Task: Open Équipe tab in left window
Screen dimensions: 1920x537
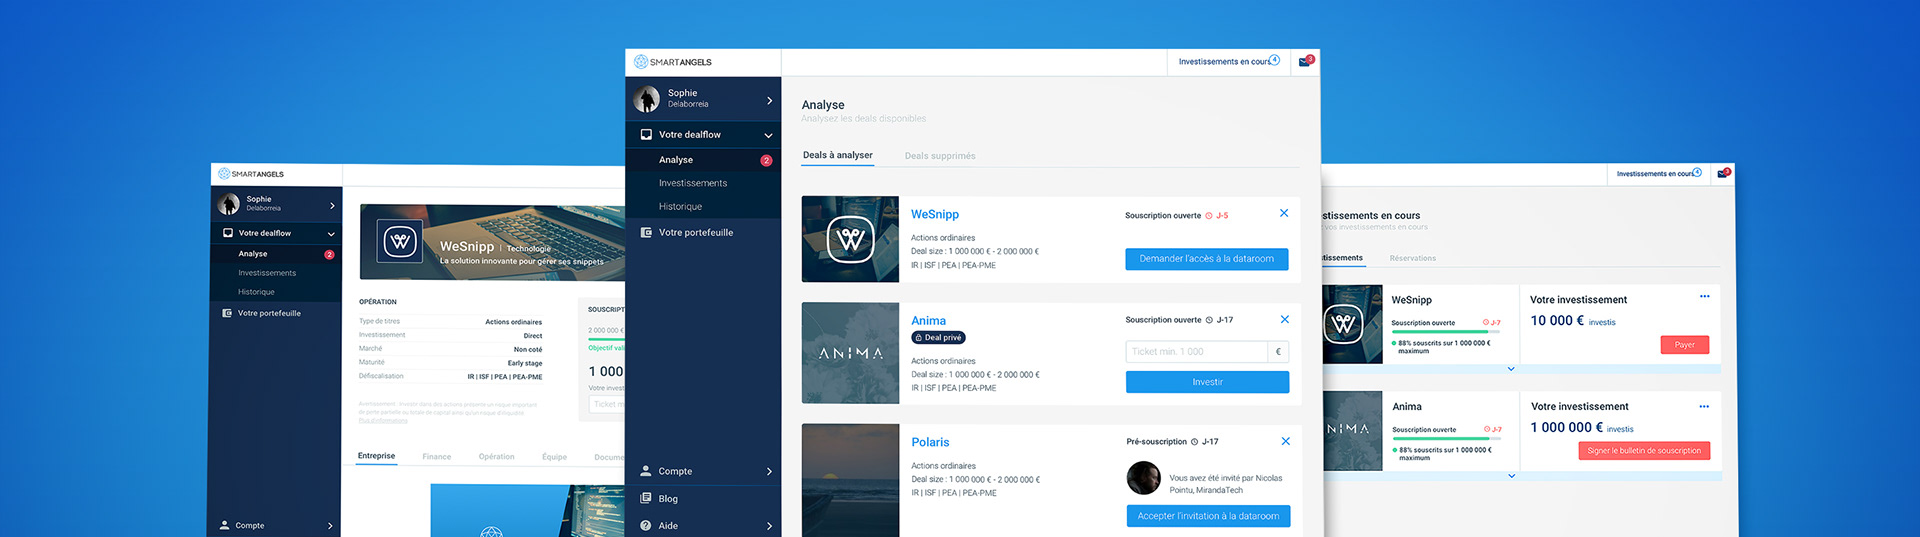Action: 555,457
